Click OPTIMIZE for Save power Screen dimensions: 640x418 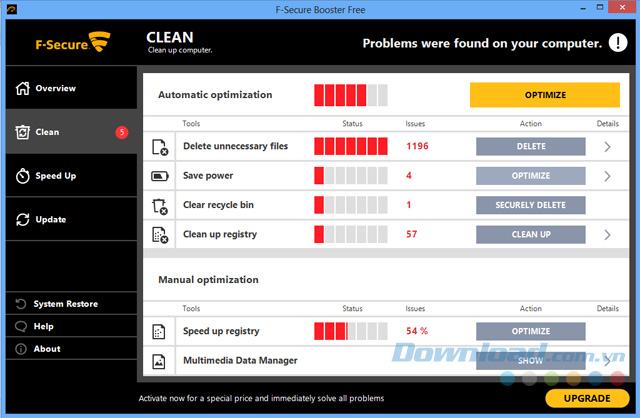click(531, 176)
